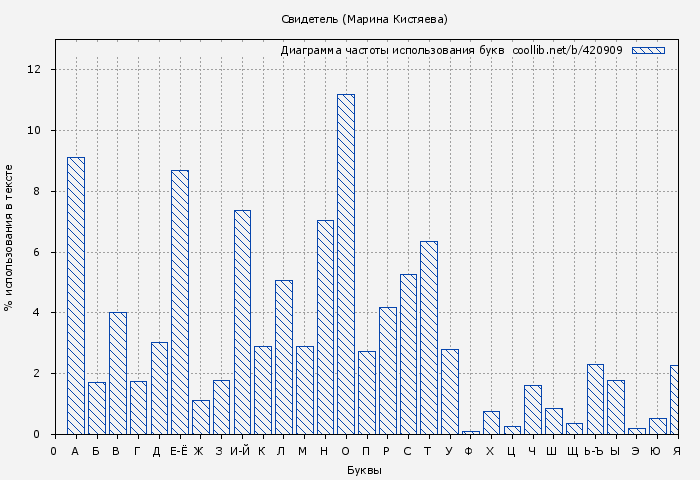700x480 pixels.
Task: Click the legend text 'Диаграмма частоты использования букв'
Action: [x=392, y=50]
